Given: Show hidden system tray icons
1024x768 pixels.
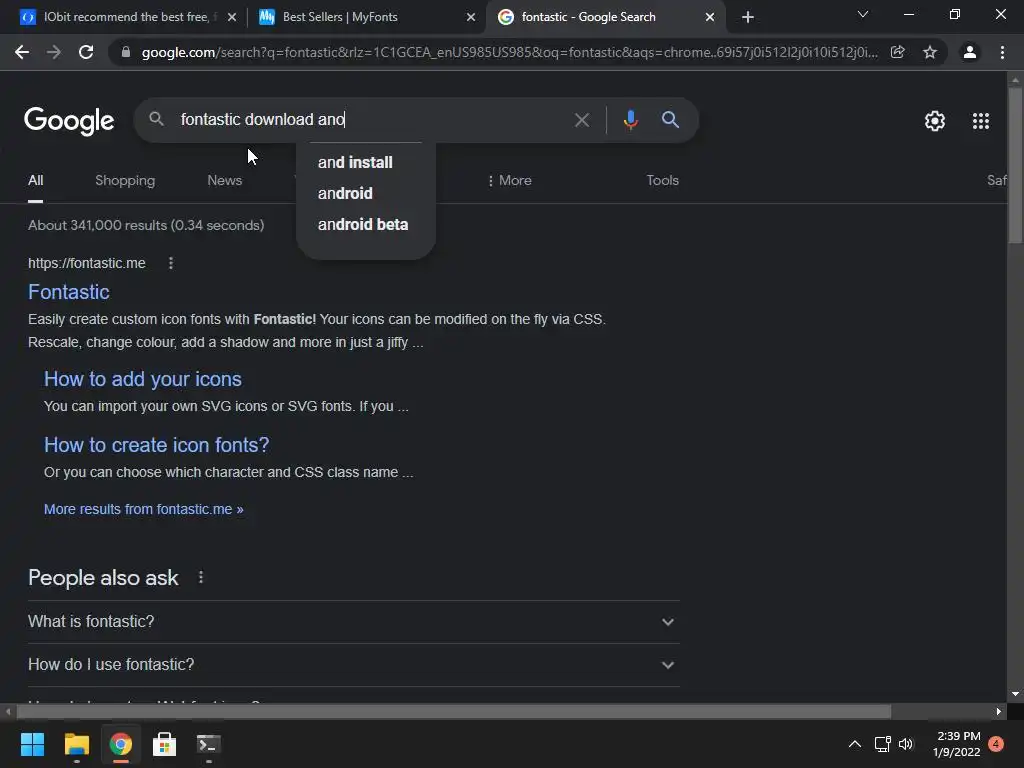Looking at the screenshot, I should (x=854, y=744).
